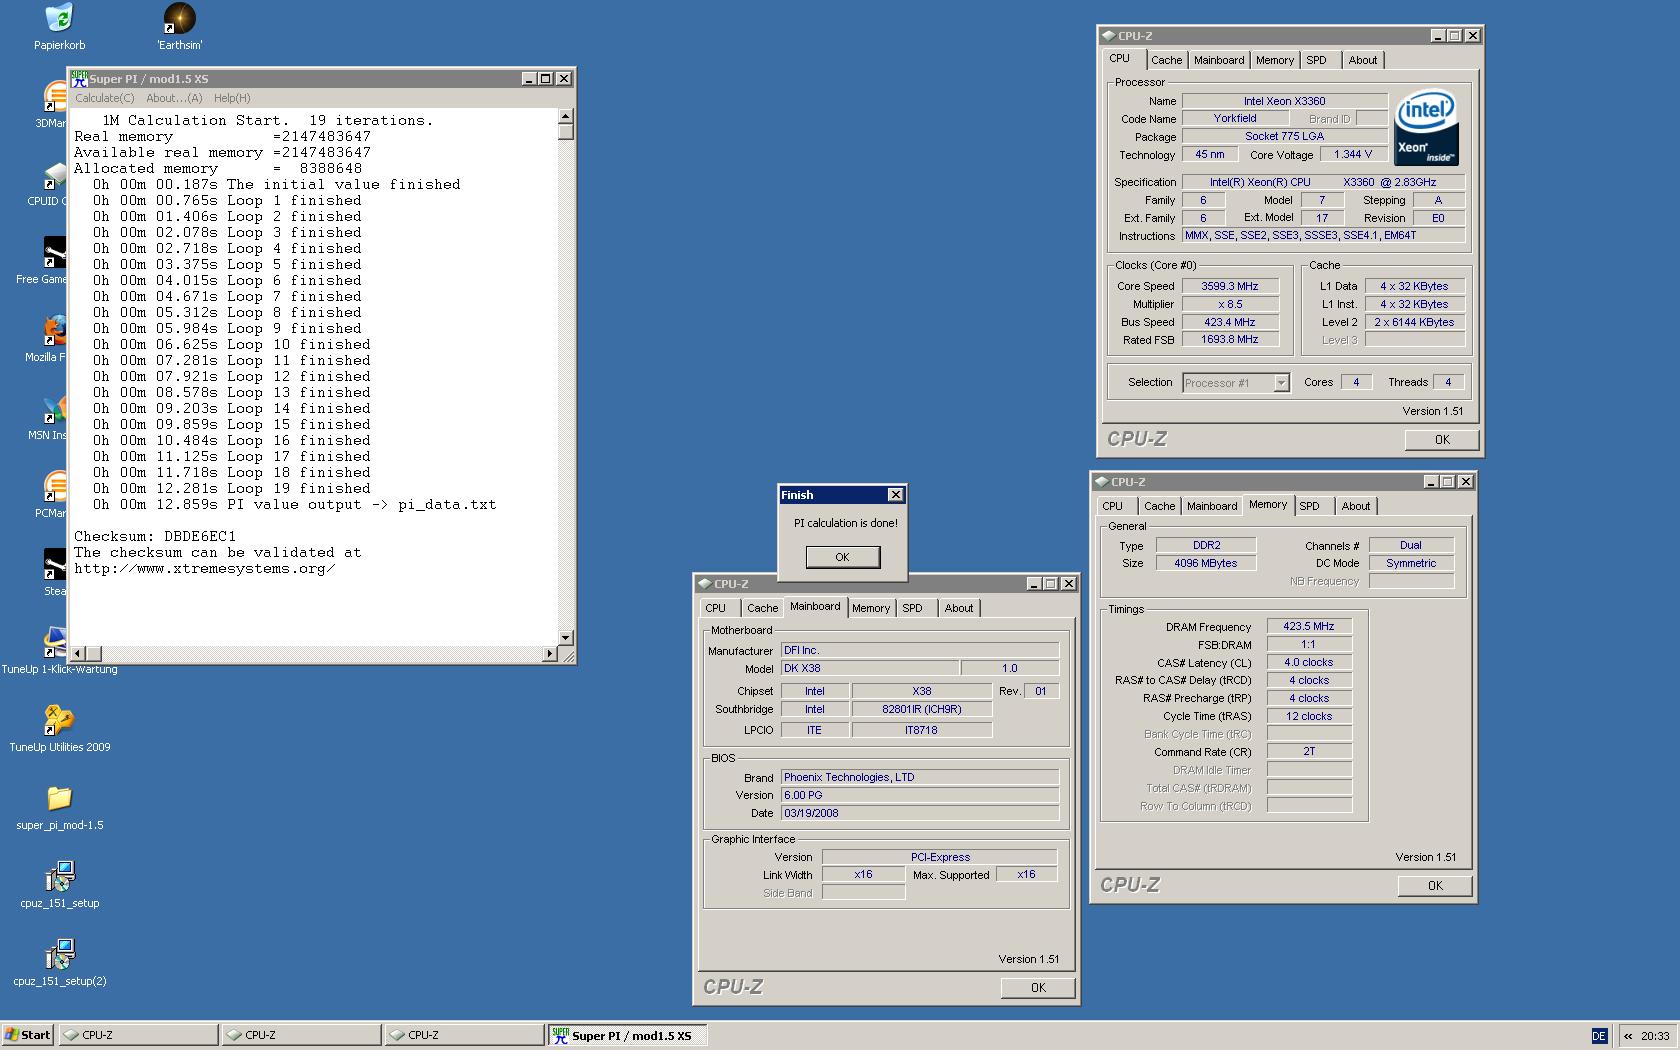Maximize the Super PI window
The width and height of the screenshot is (1680, 1050).
pyautogui.click(x=546, y=78)
